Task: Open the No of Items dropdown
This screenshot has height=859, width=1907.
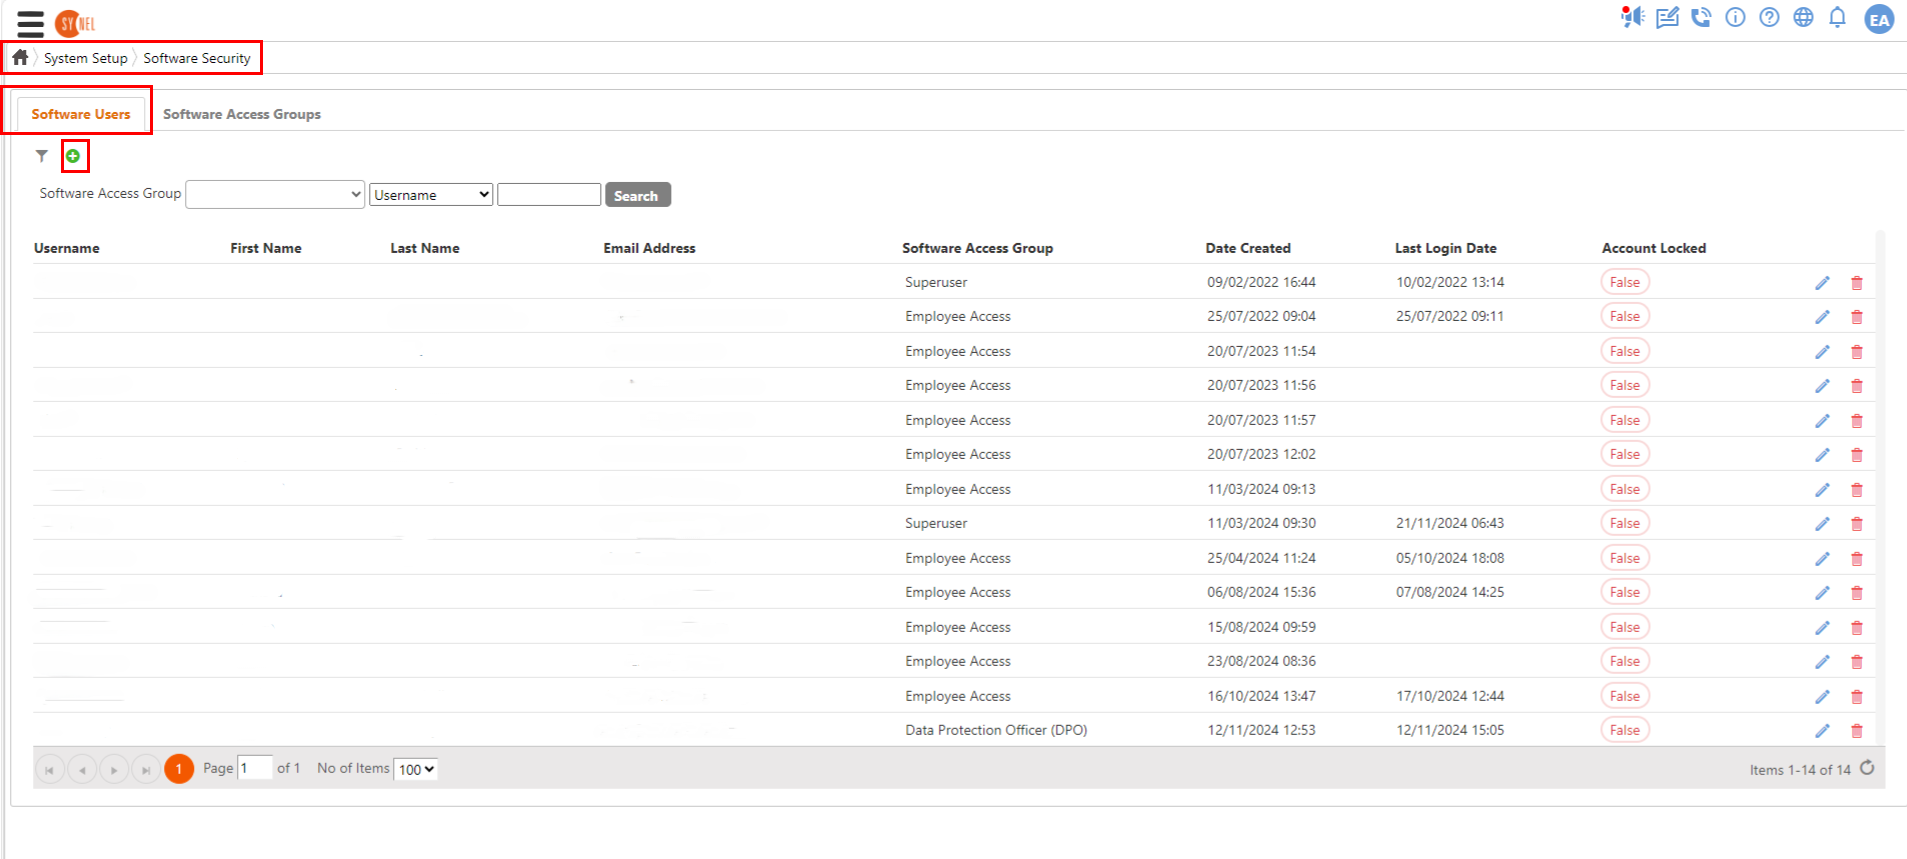Action: [416, 769]
